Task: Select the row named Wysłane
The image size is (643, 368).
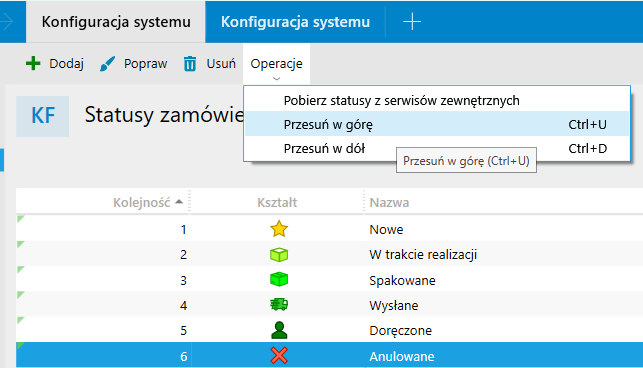Action: tap(329, 305)
